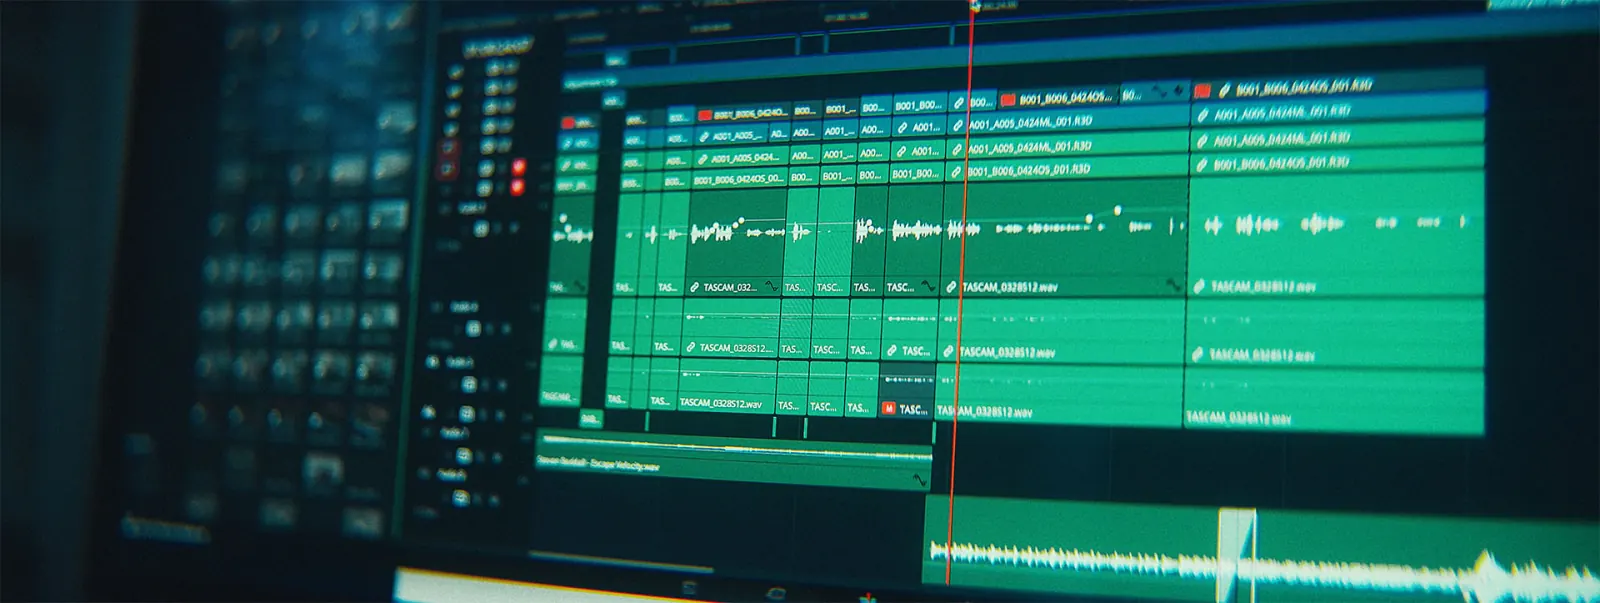
Task: Click the fade curve icon on the Escape Velocity.wav music clip
Action: (x=920, y=481)
